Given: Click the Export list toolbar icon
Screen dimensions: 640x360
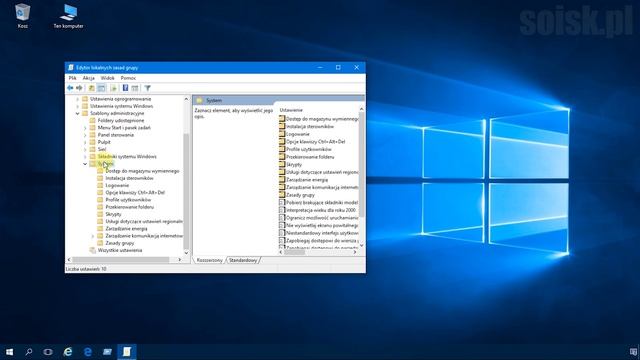Looking at the screenshot, I should point(113,88).
